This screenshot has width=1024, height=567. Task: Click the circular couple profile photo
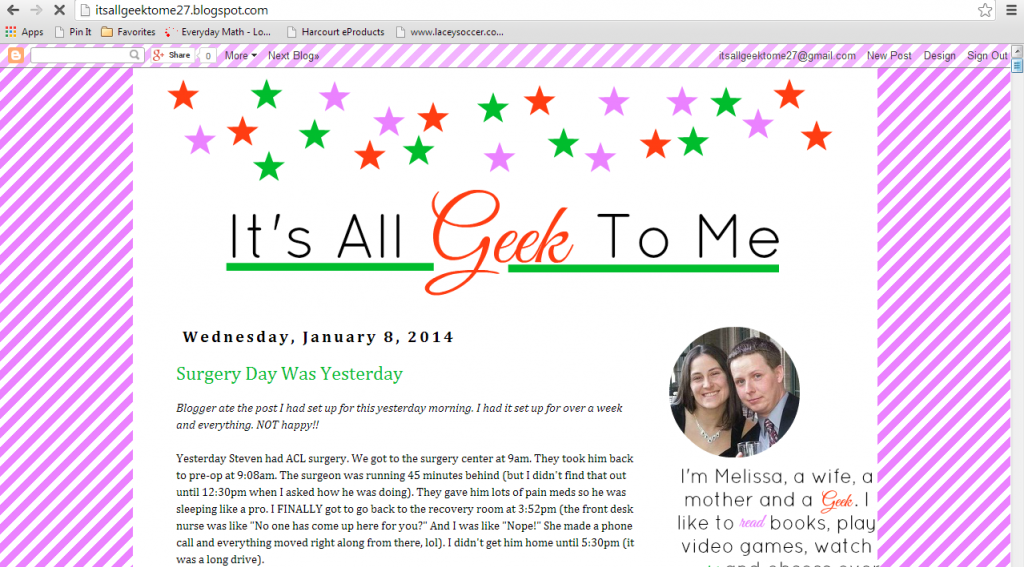click(734, 392)
